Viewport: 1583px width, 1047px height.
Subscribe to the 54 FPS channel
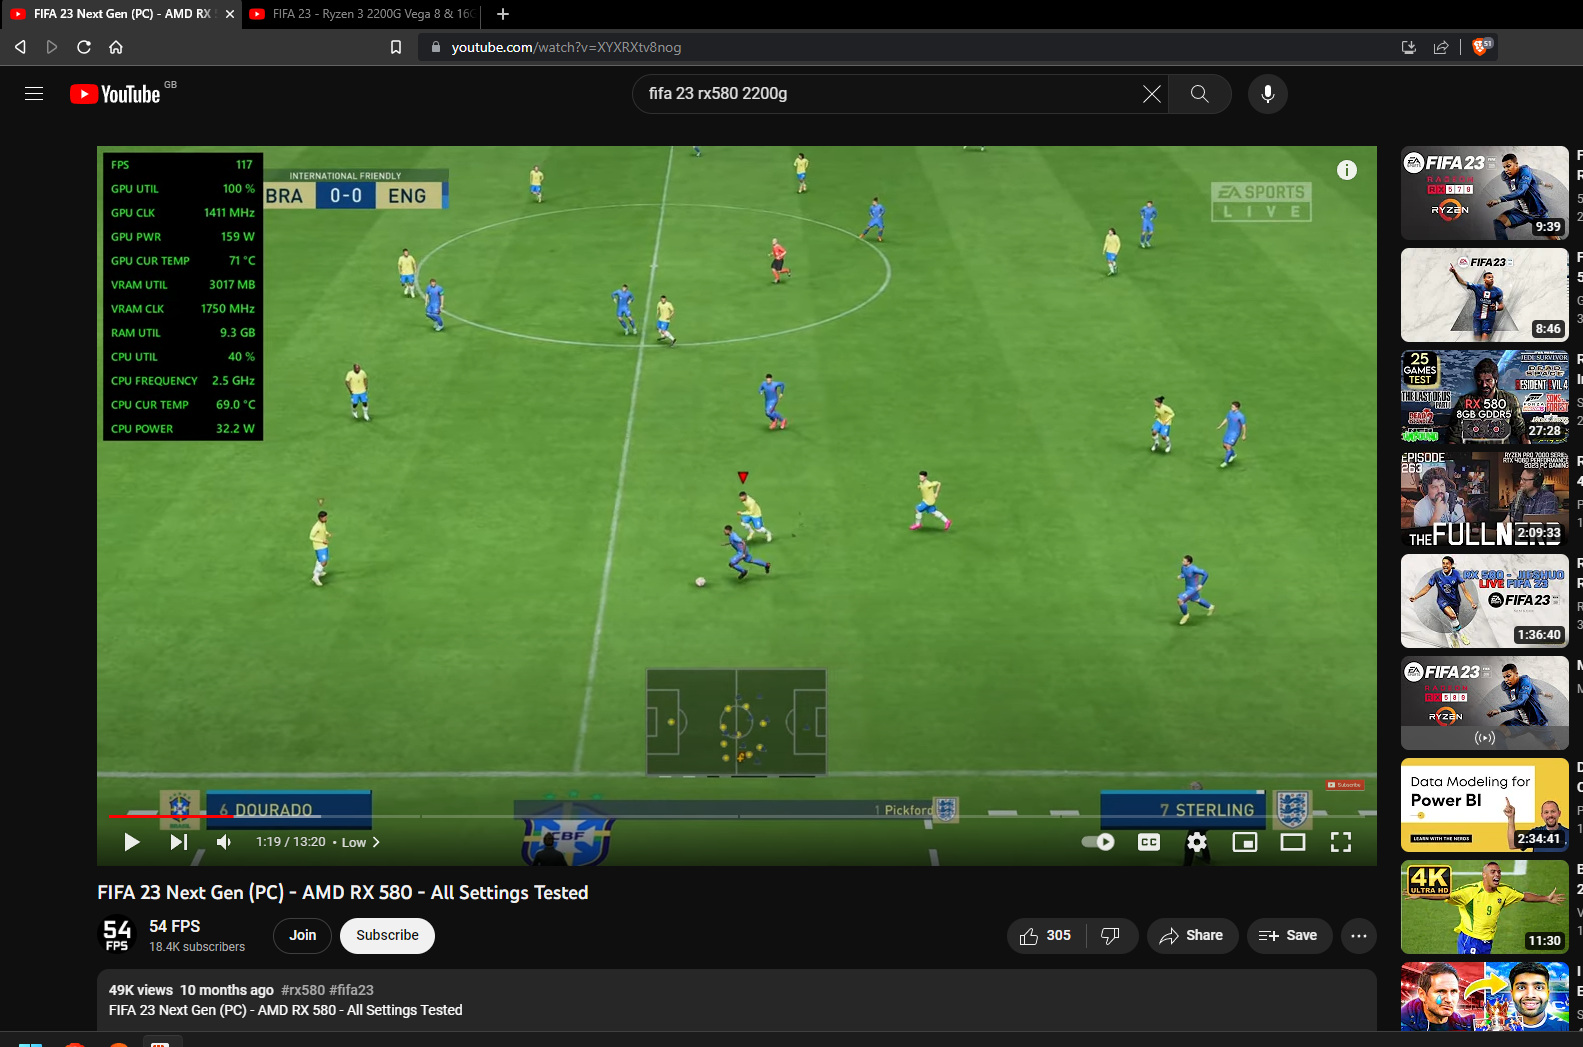[x=387, y=935]
